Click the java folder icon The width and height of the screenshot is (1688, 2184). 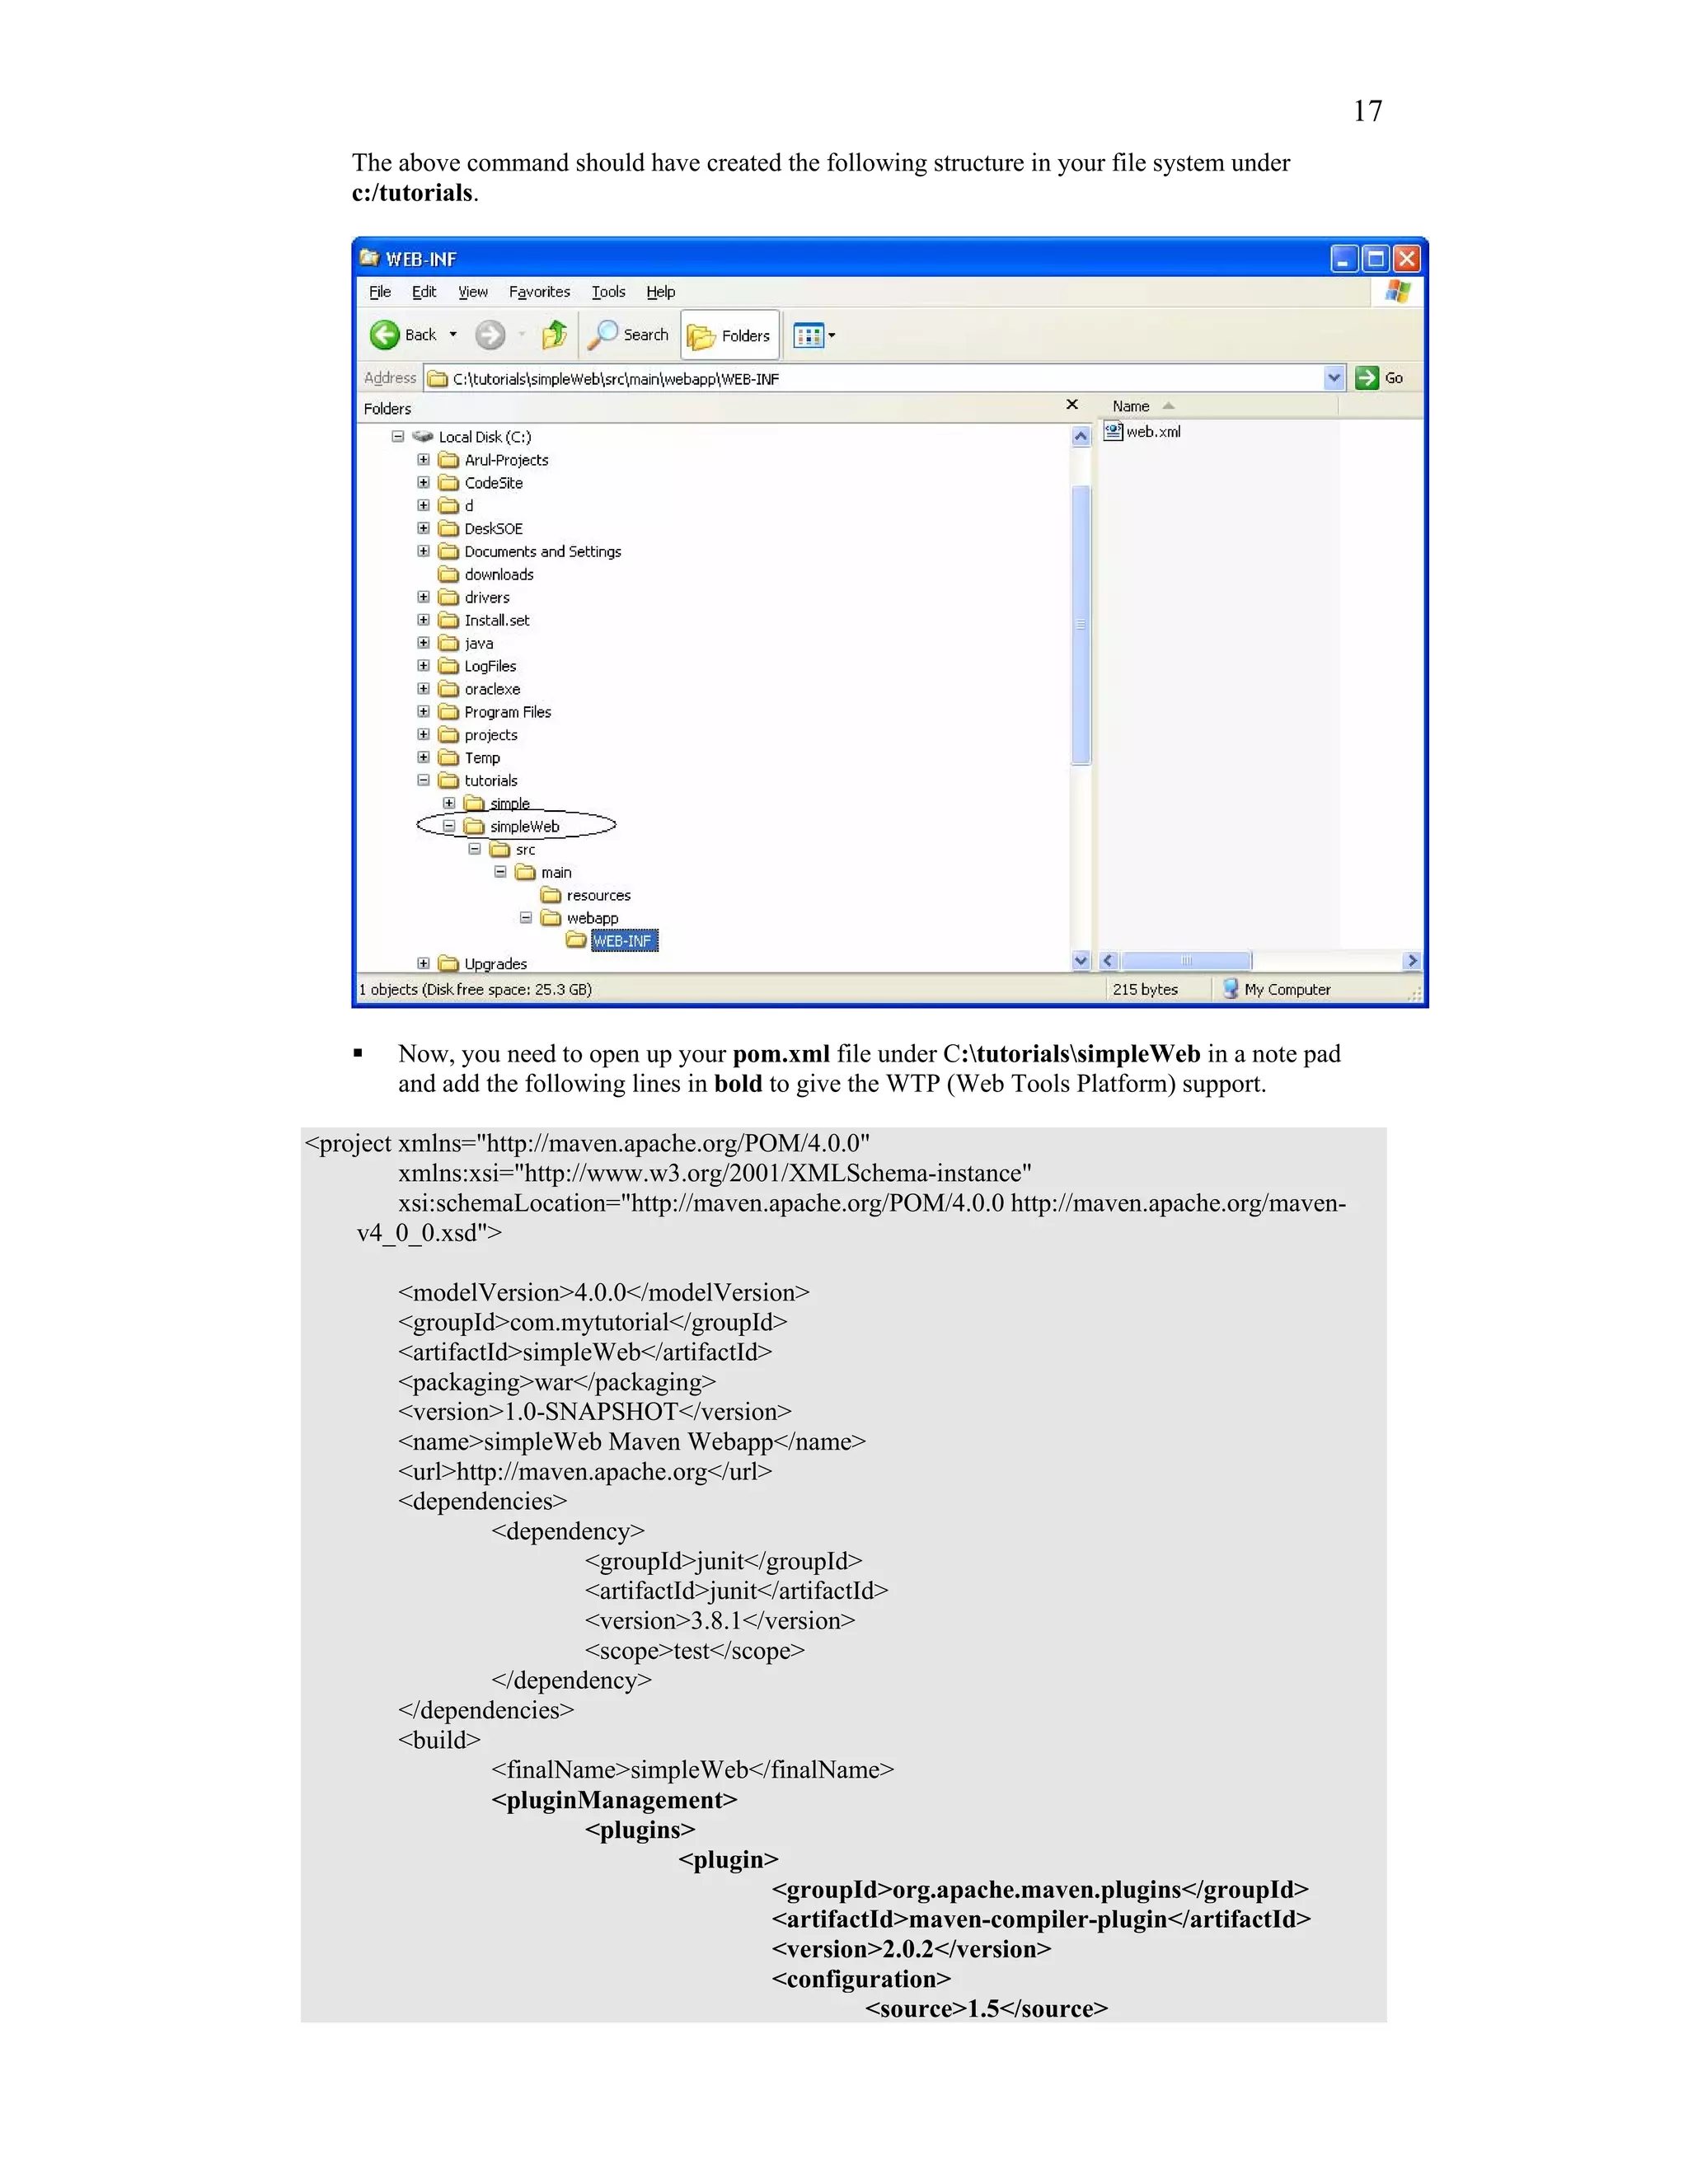click(449, 644)
